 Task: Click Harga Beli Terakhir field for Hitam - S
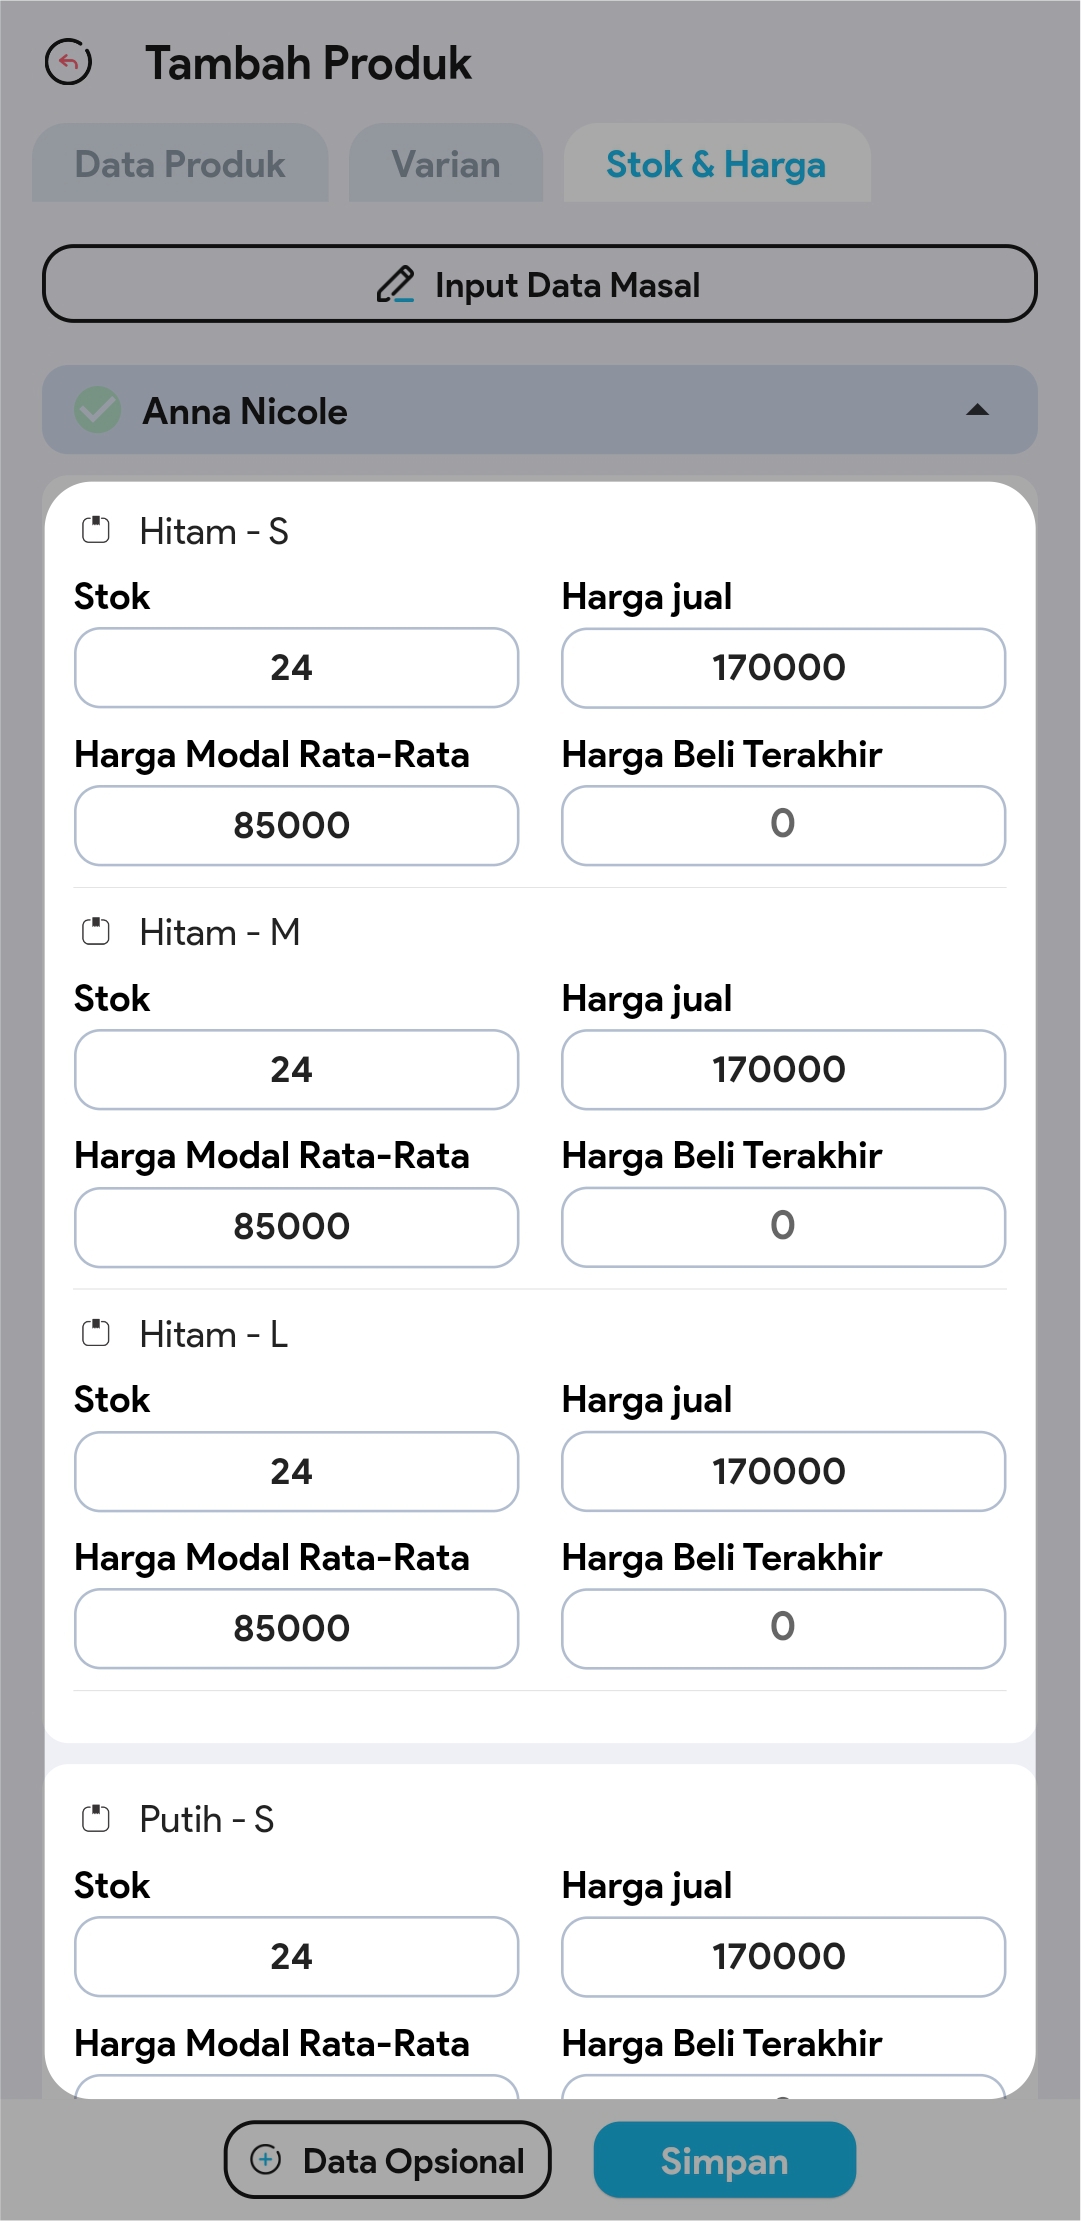click(x=783, y=825)
